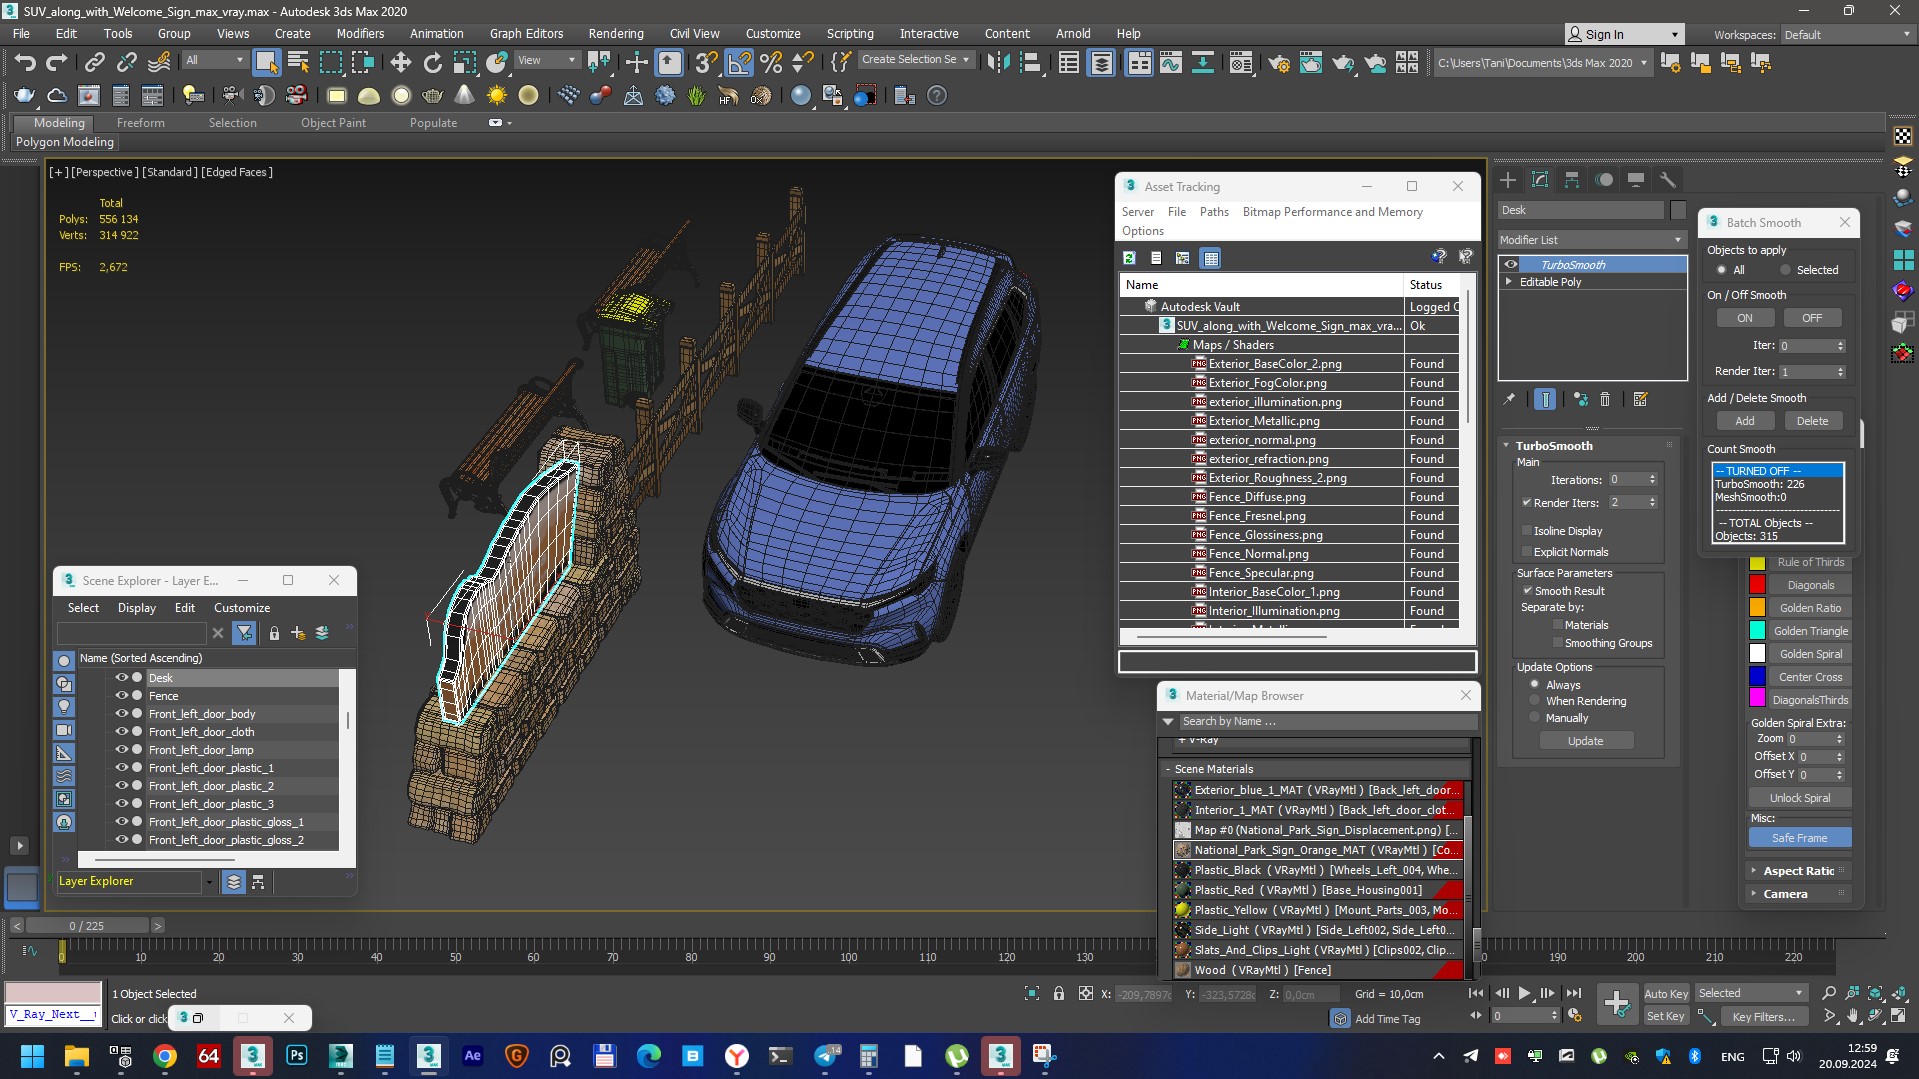
Task: Enable Explicit Normals checkbox
Action: [1527, 552]
